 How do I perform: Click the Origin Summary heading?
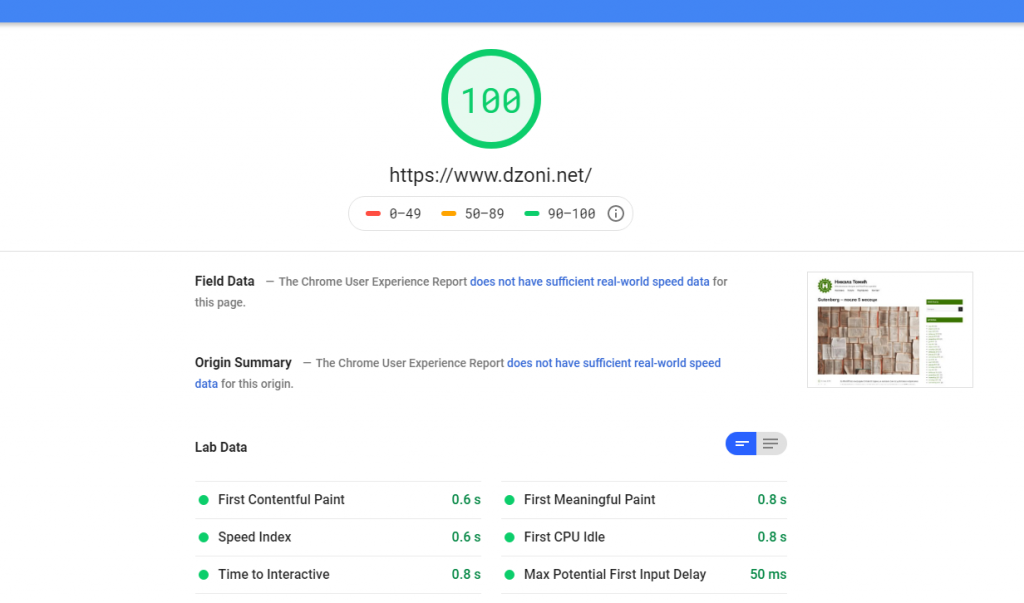click(243, 363)
